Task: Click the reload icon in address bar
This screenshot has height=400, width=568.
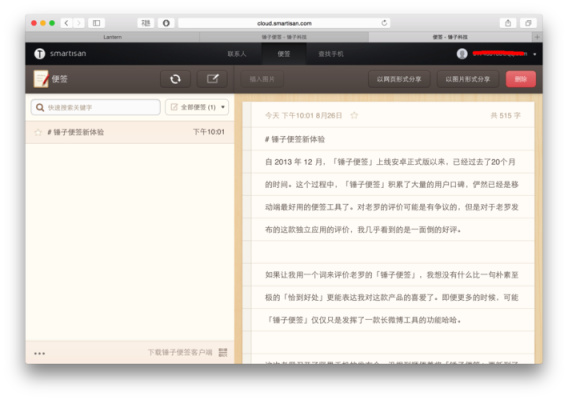Action: (384, 23)
